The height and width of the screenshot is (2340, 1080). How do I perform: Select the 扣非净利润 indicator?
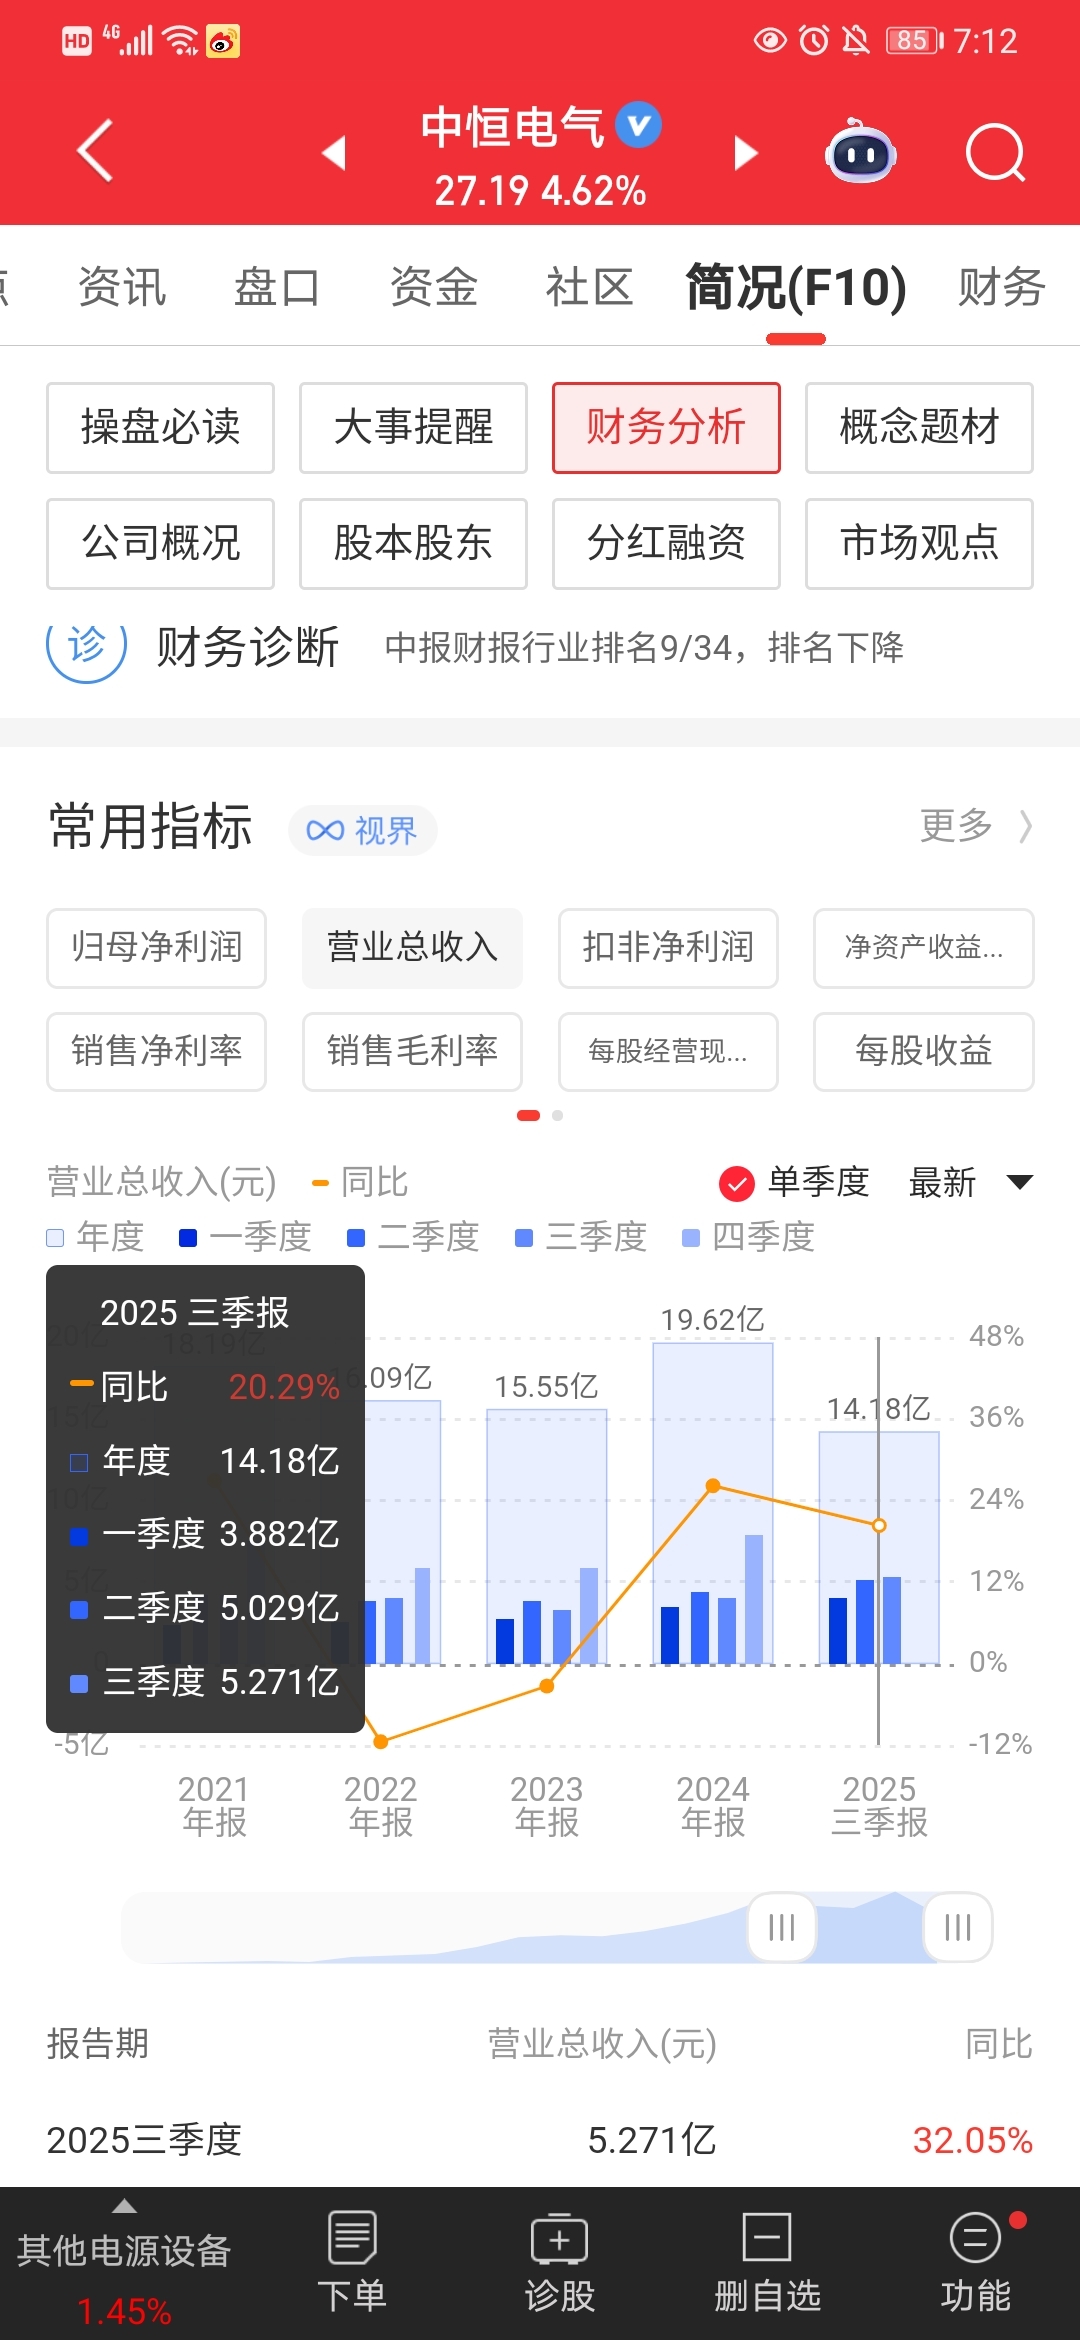click(668, 948)
